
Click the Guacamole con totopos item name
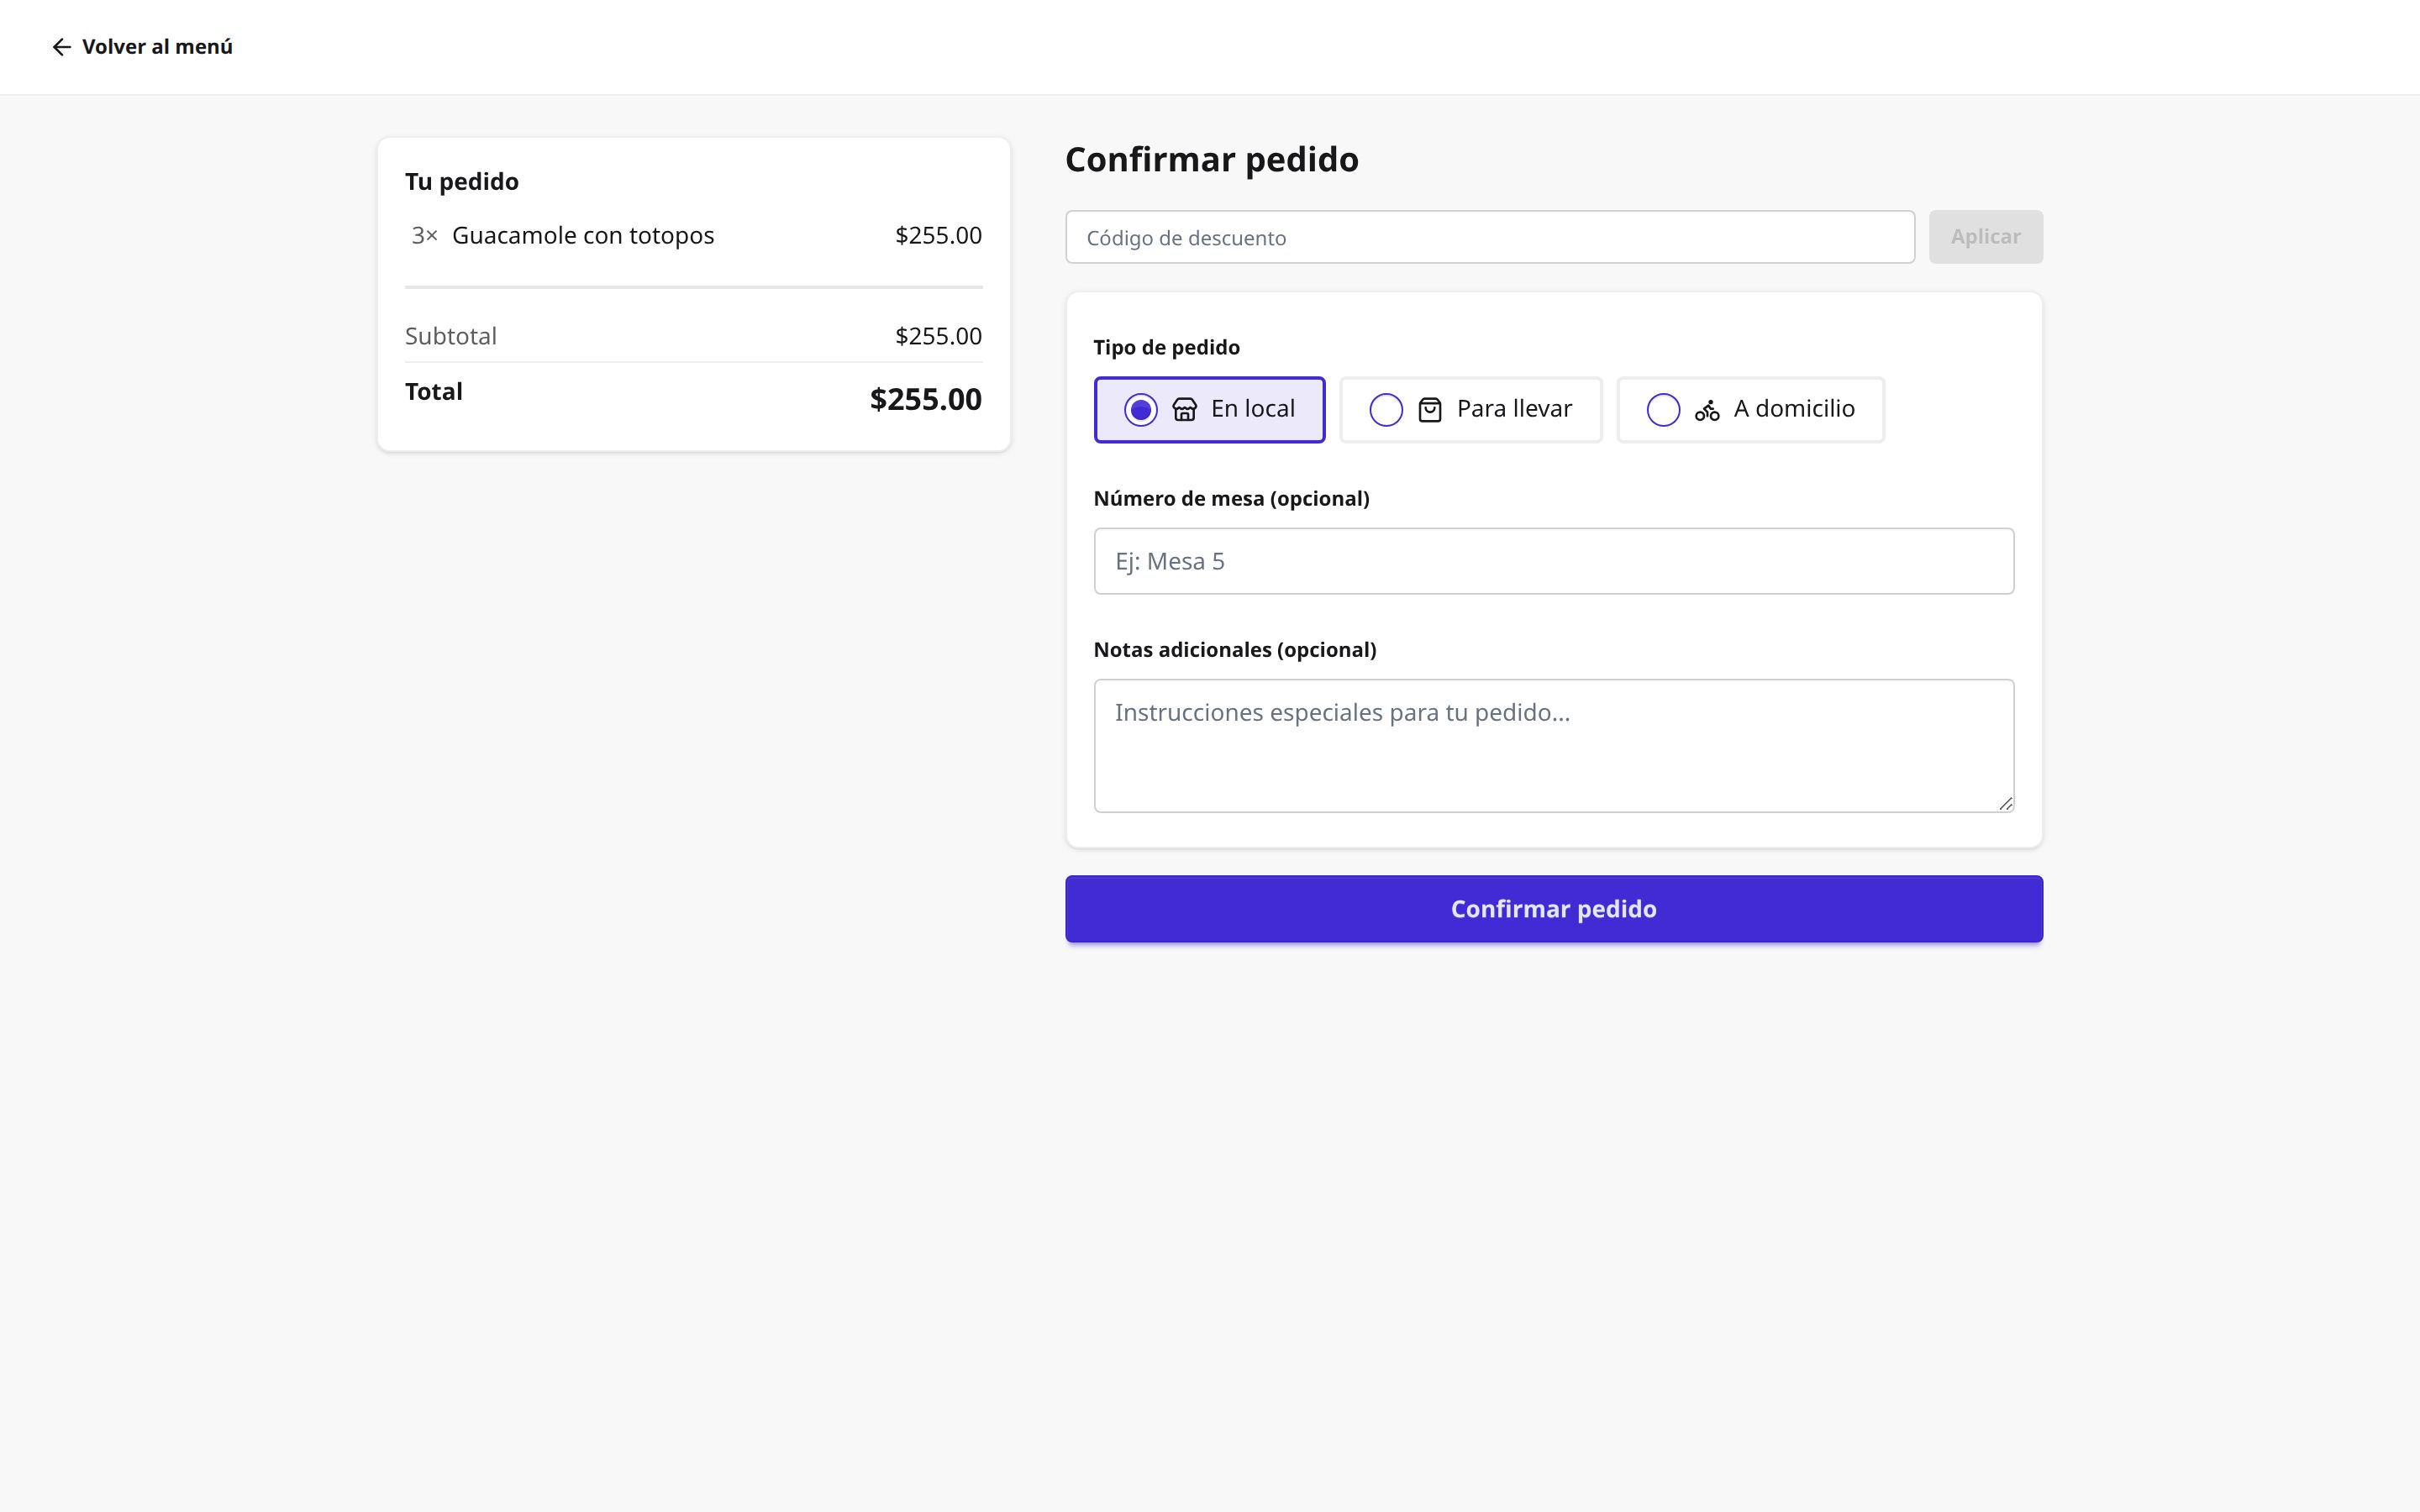583,236
